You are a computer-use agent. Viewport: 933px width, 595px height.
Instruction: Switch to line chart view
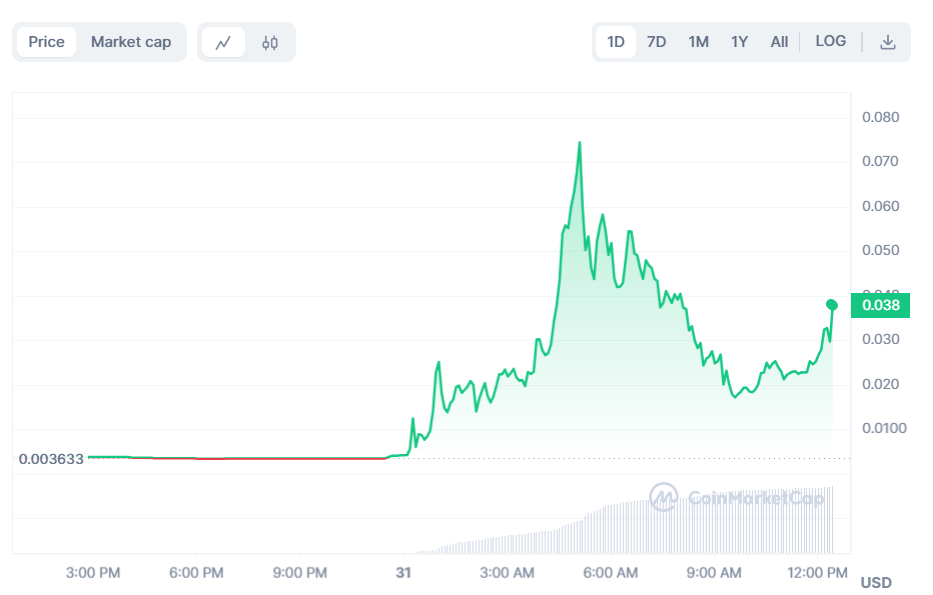pyautogui.click(x=223, y=42)
